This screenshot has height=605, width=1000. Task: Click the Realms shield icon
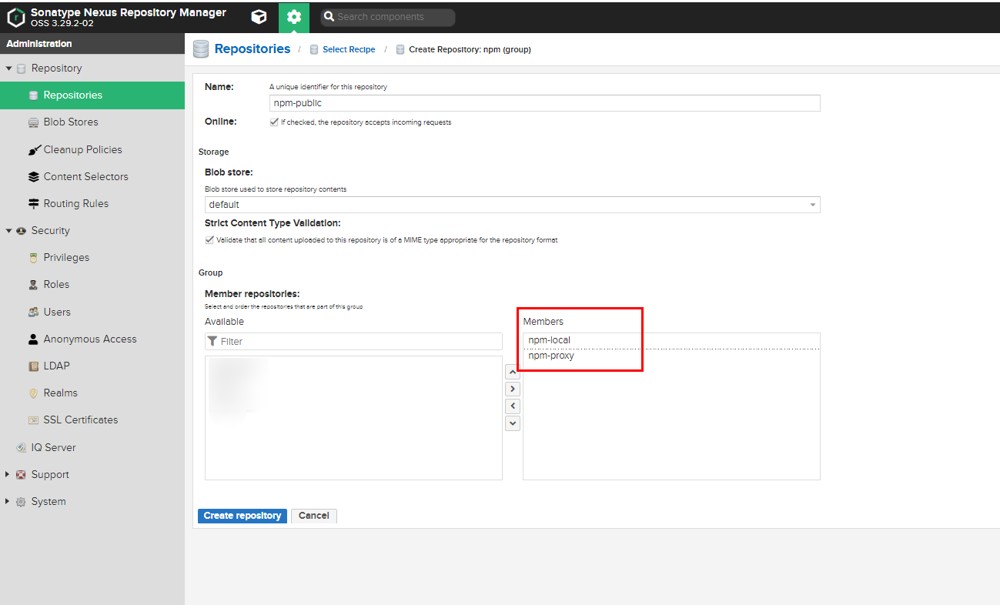(33, 393)
